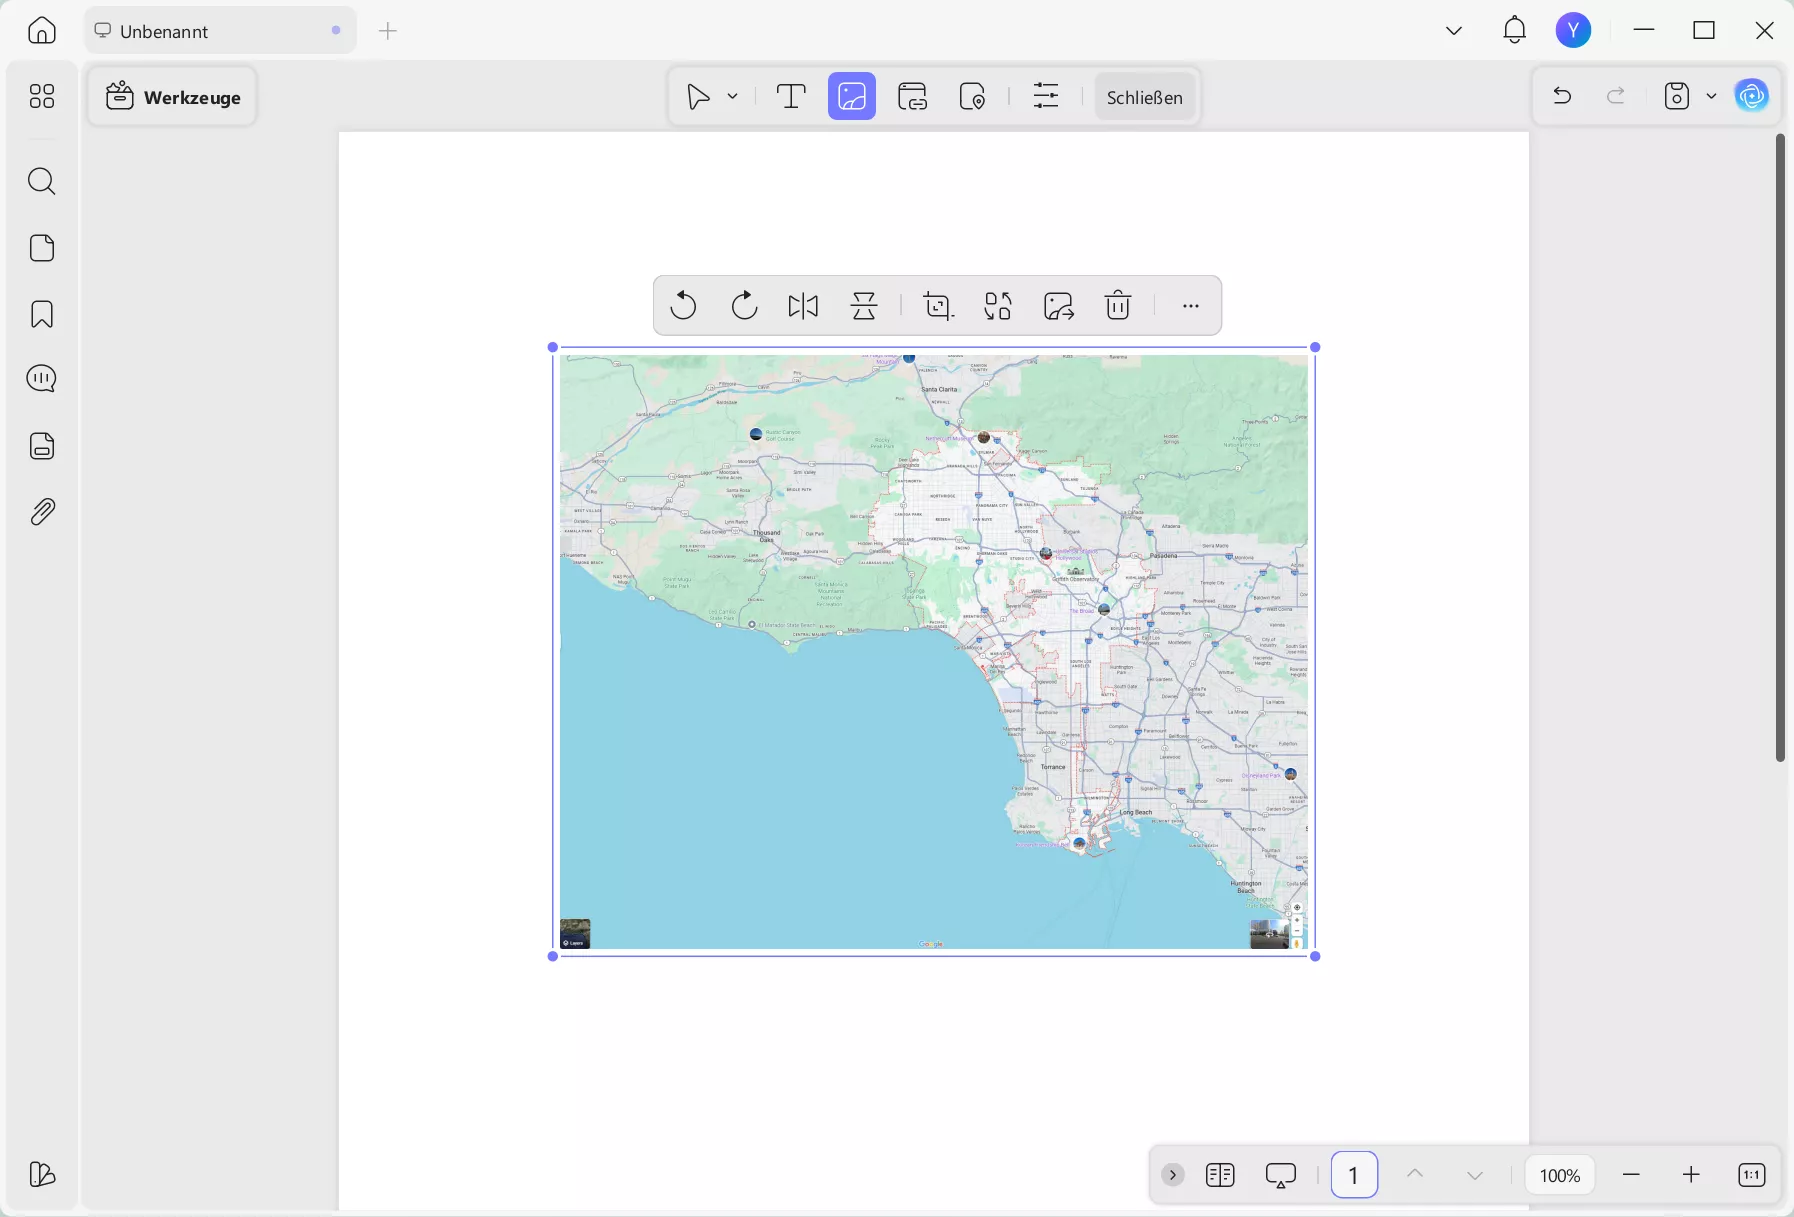
Task: Extract the selected image
Action: pyautogui.click(x=1058, y=305)
